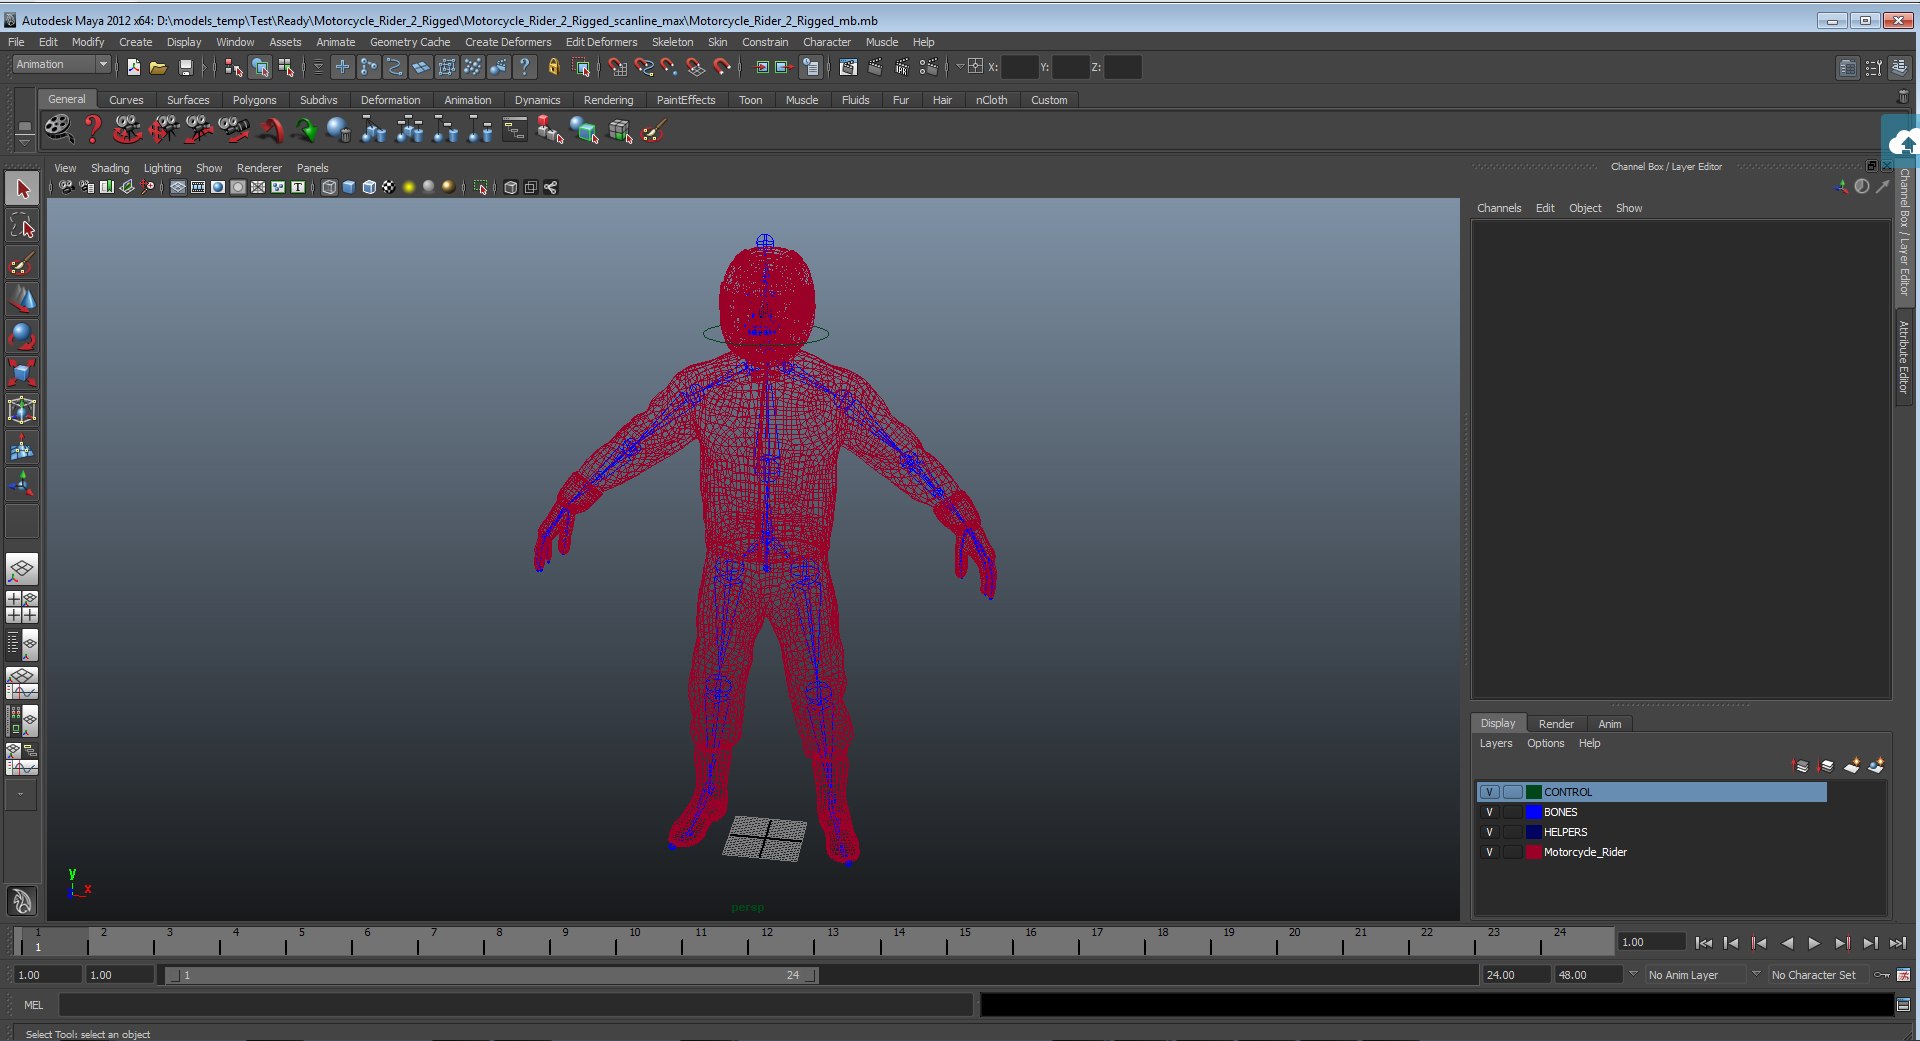Open the viewport Lighting menu
The image size is (1920, 1041).
pos(162,168)
